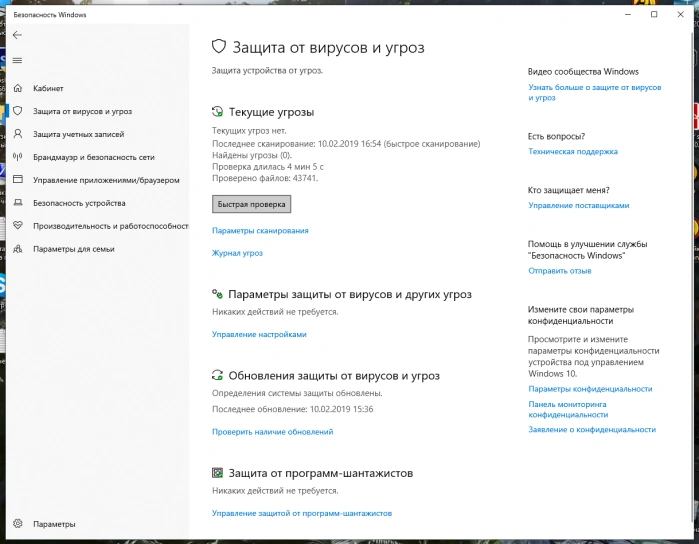Click the Текущие угрозы heading icon
The width and height of the screenshot is (699, 544).
(x=217, y=111)
